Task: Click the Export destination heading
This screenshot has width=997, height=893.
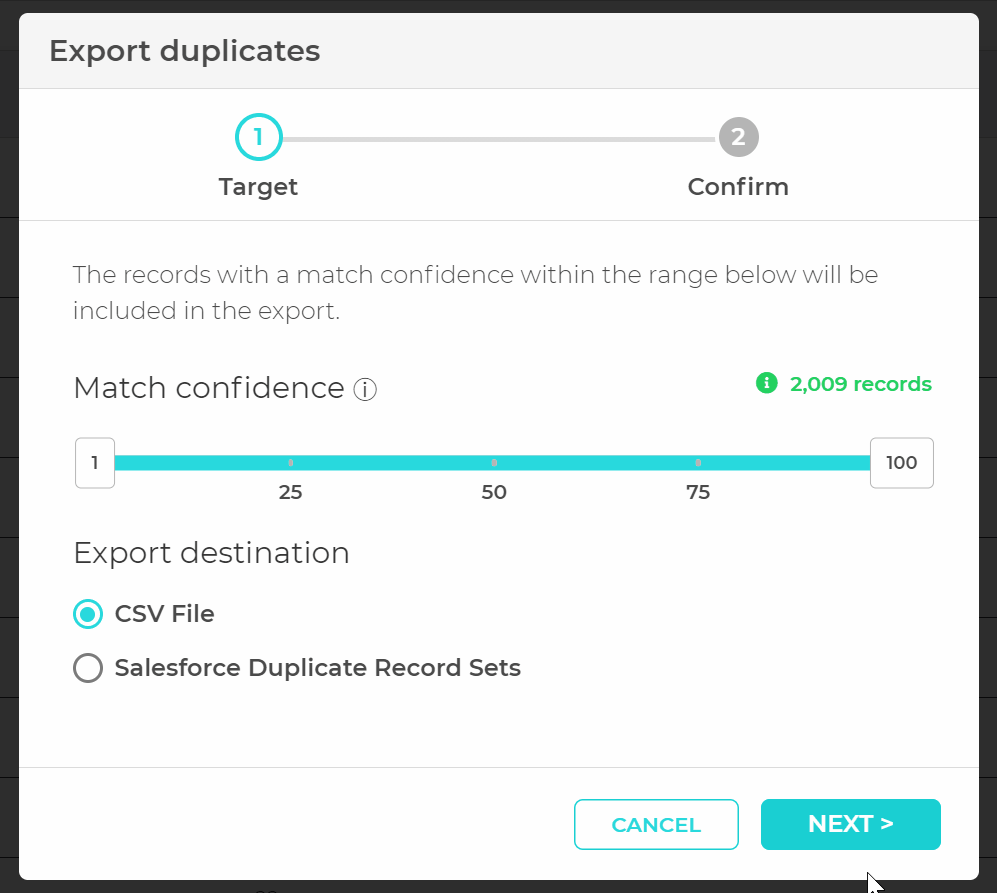Action: [x=211, y=553]
